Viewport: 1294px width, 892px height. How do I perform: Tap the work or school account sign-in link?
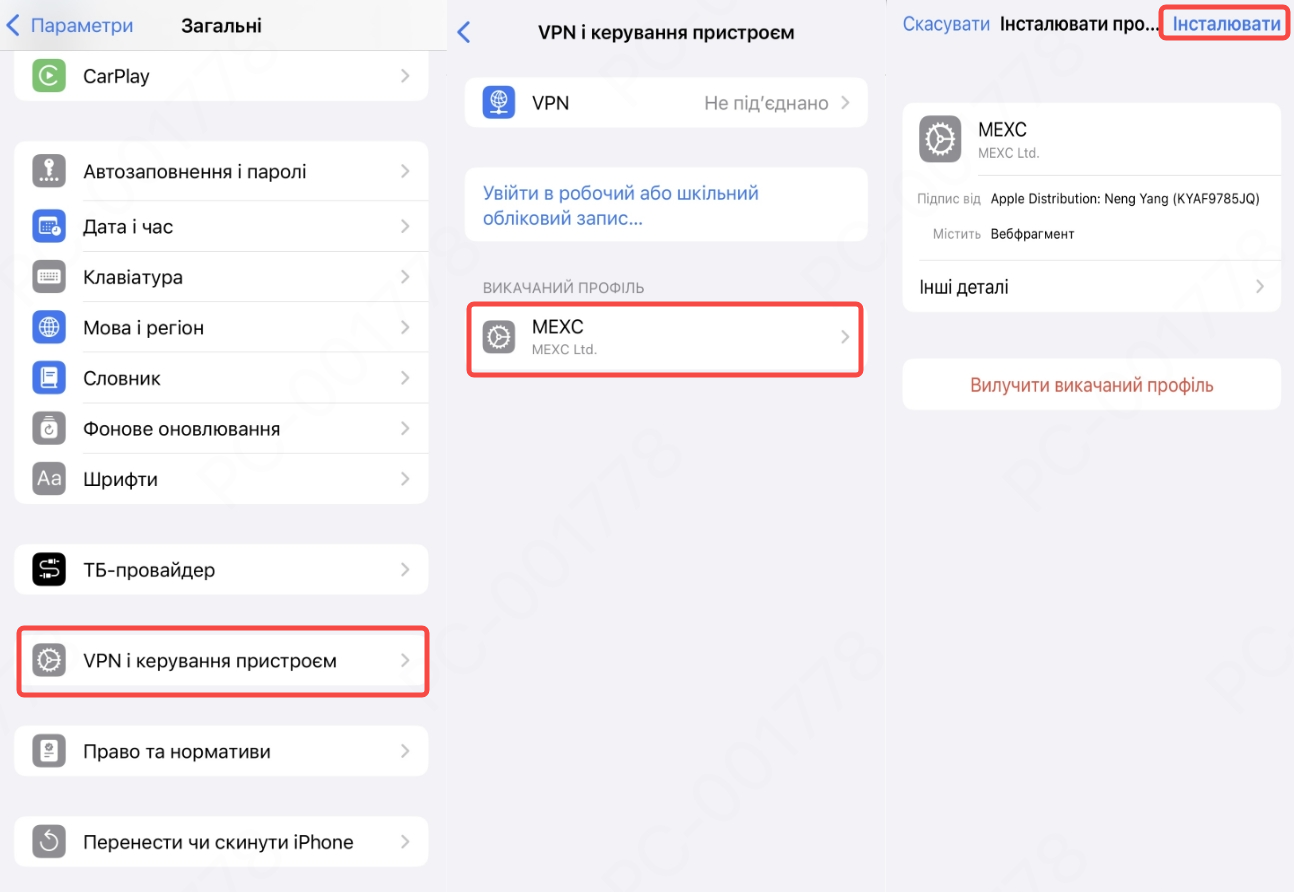click(620, 205)
